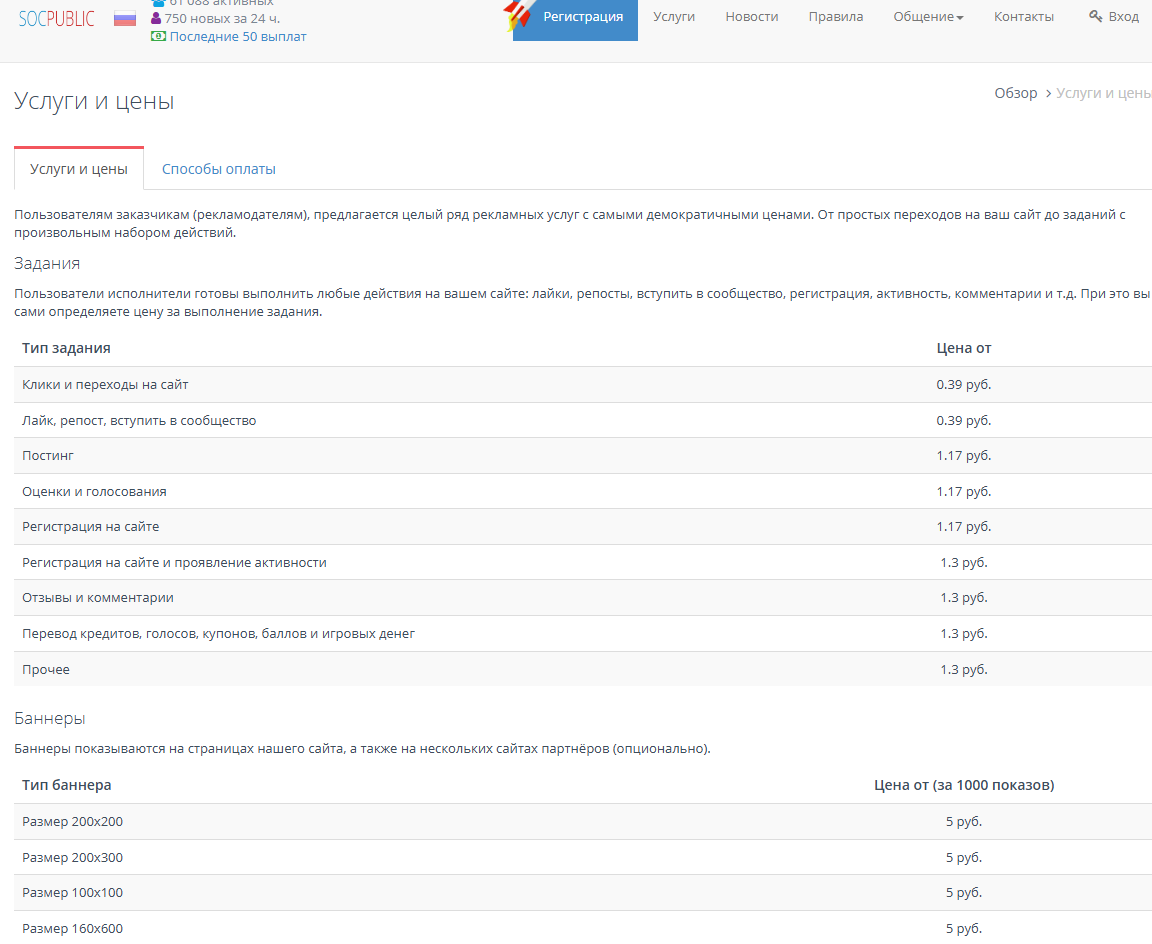The width and height of the screenshot is (1152, 944).
Task: Select the Постинг row
Action: [x=583, y=455]
